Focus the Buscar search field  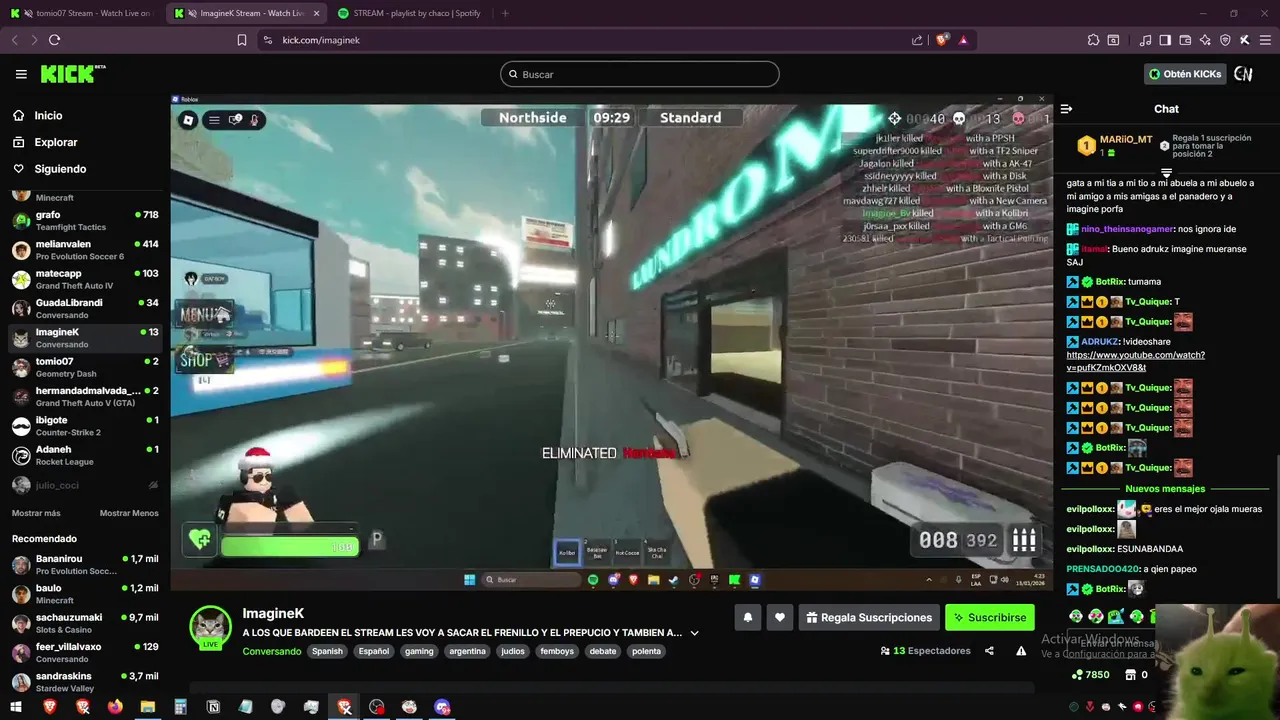pos(640,74)
